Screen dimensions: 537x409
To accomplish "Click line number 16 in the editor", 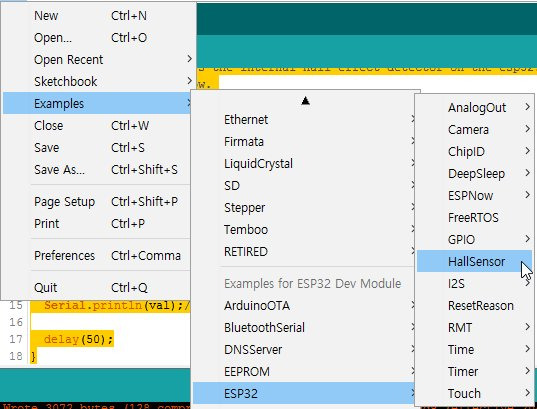I will [x=16, y=322].
